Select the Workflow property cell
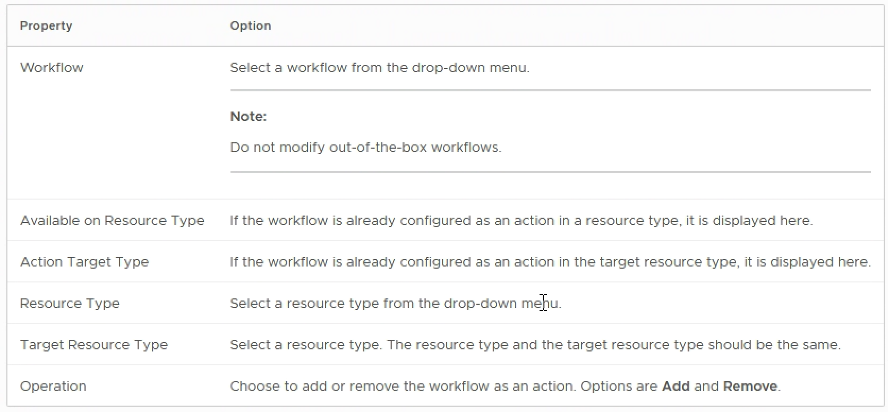The height and width of the screenshot is (412, 888). click(x=52, y=67)
